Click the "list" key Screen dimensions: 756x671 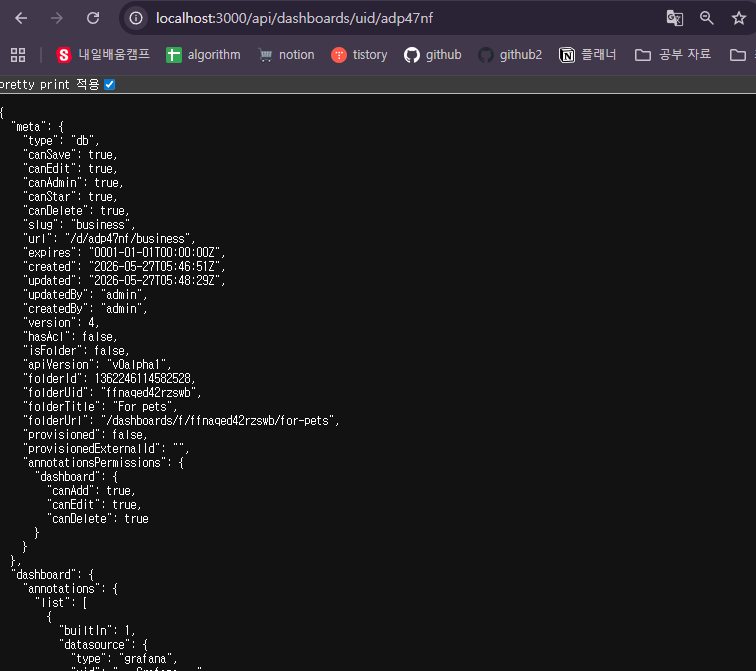[x=53, y=603]
